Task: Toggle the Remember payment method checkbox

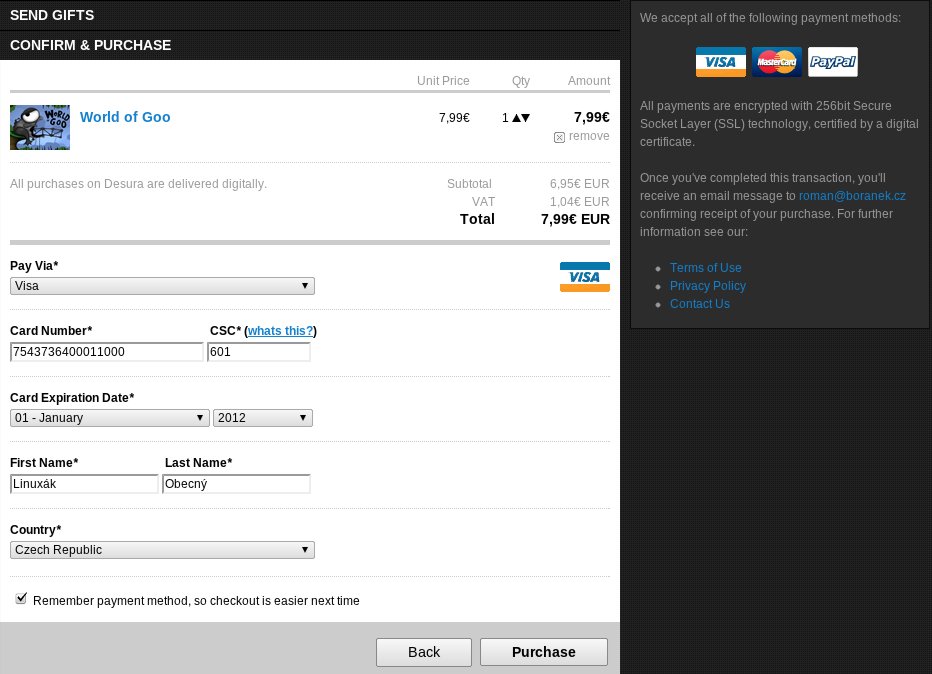Action: [21, 599]
